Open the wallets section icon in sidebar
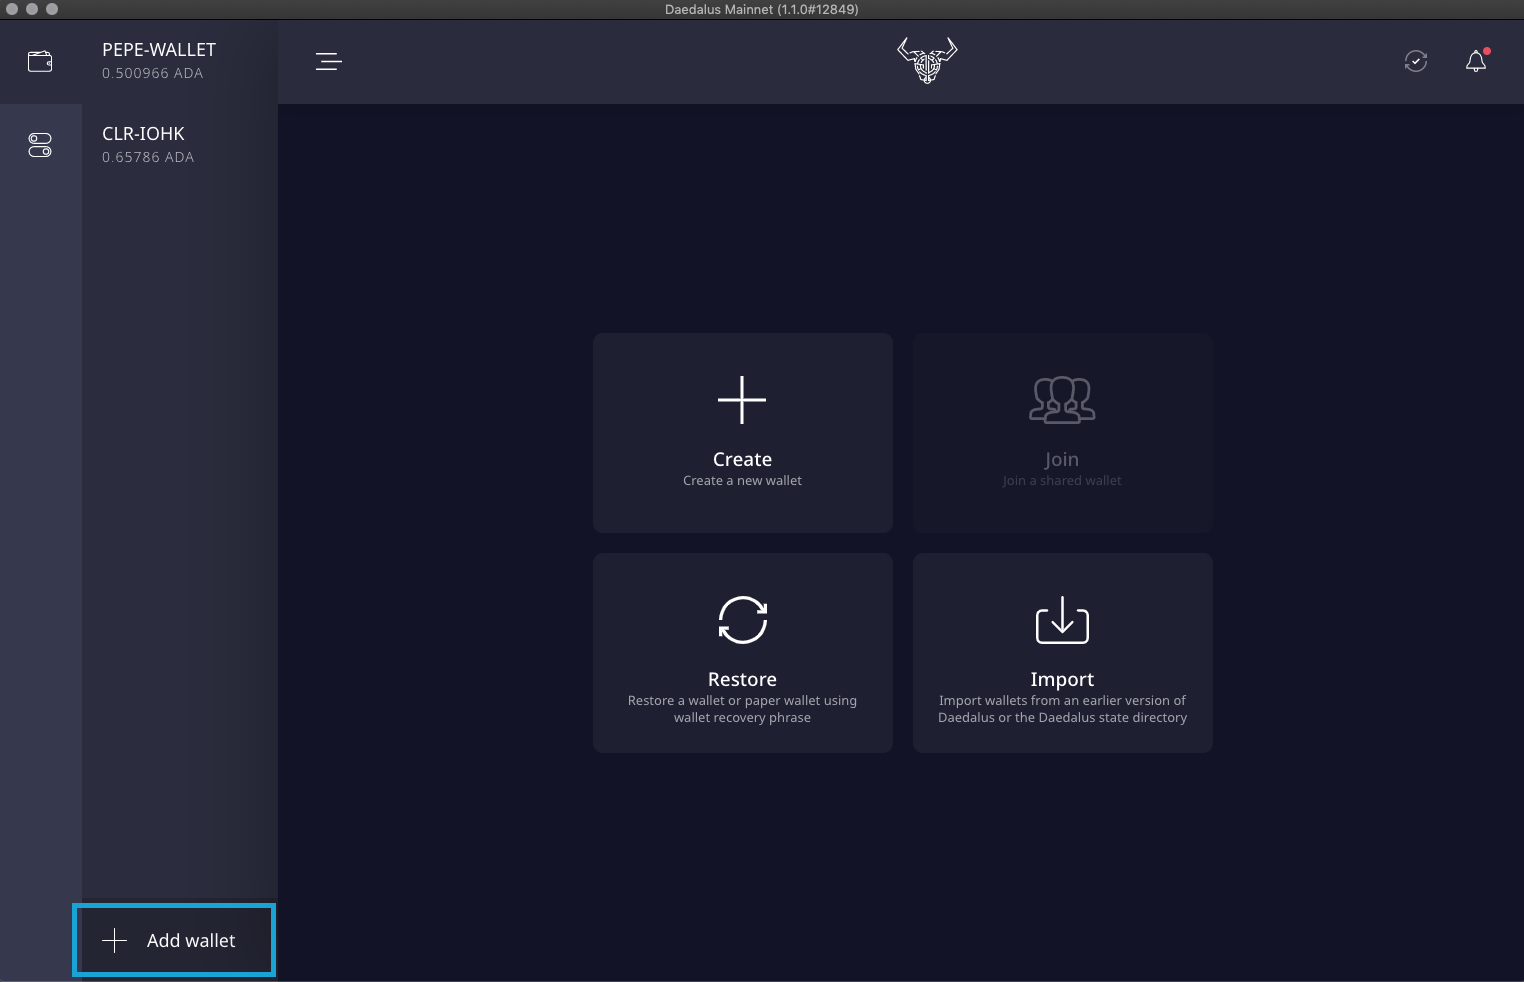The width and height of the screenshot is (1524, 982). click(x=40, y=62)
